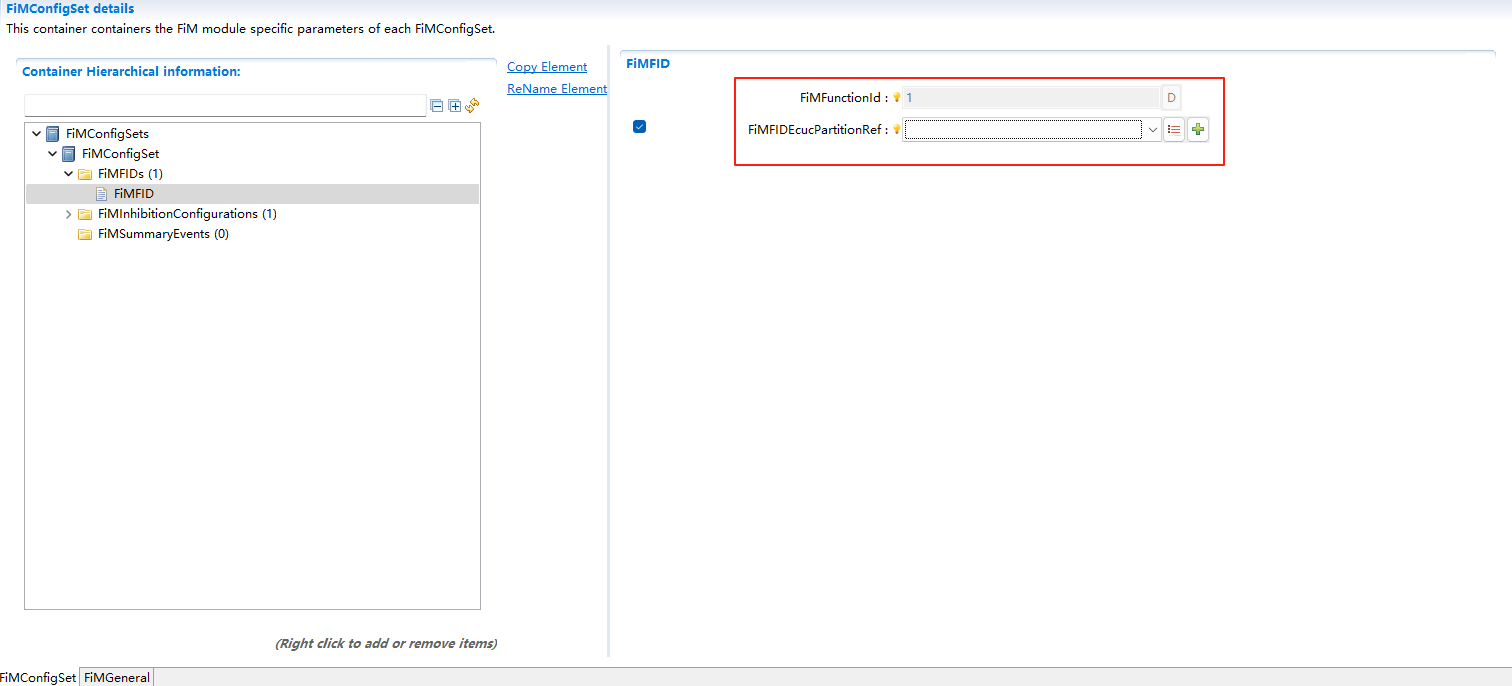
Task: Collapse the FiMFIDs tree node
Action: [x=68, y=173]
